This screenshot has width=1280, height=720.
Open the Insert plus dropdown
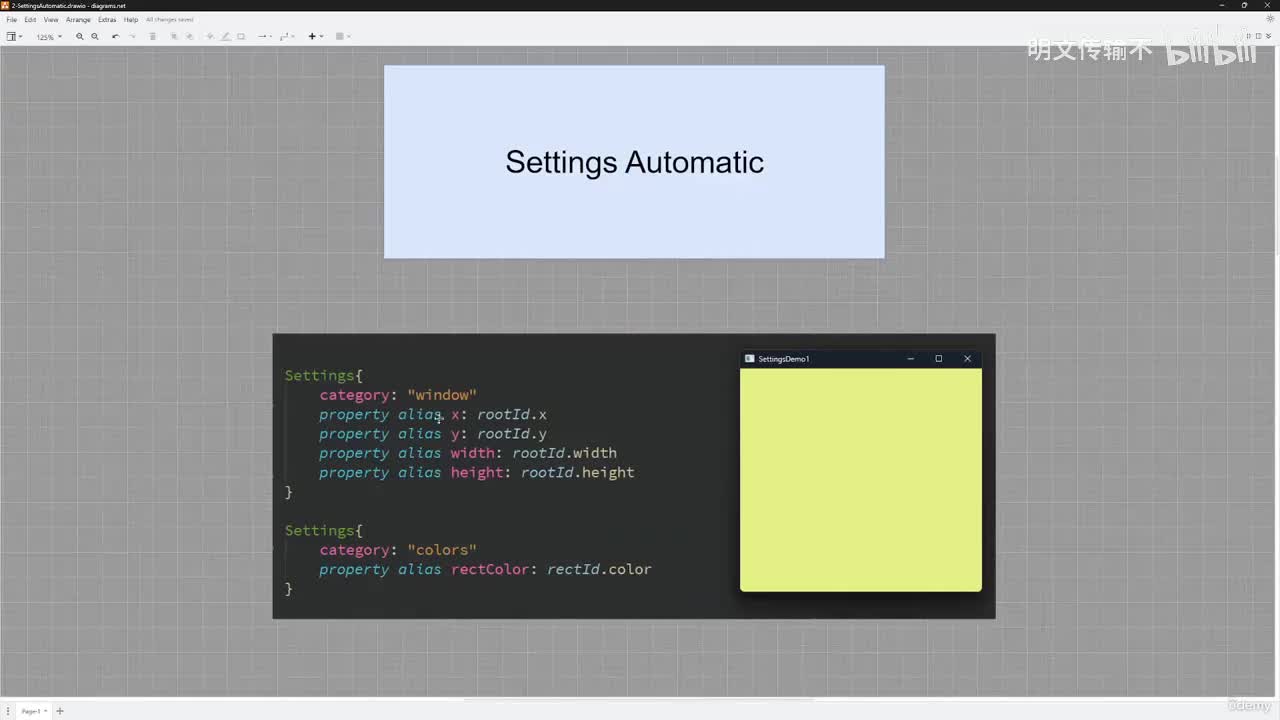pos(315,37)
